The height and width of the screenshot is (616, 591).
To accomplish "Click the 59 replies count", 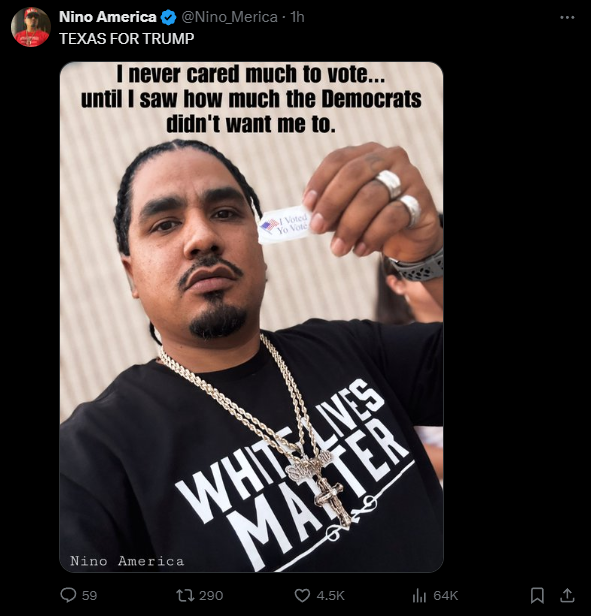I will point(89,595).
